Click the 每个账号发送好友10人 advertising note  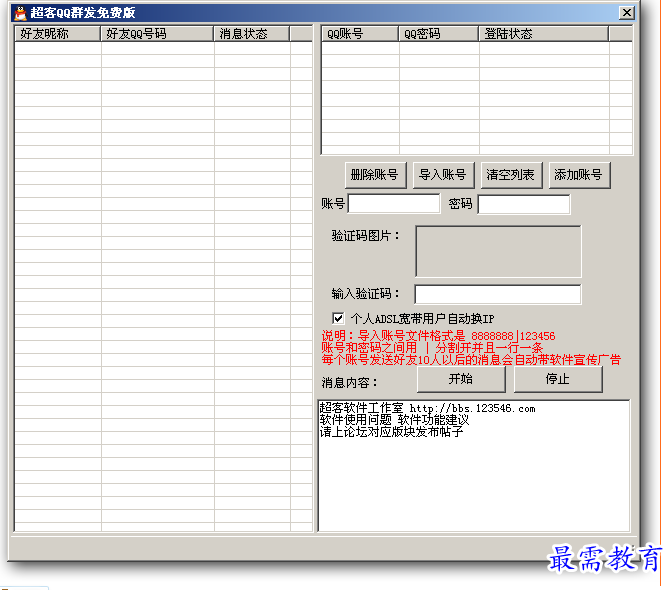tap(471, 360)
